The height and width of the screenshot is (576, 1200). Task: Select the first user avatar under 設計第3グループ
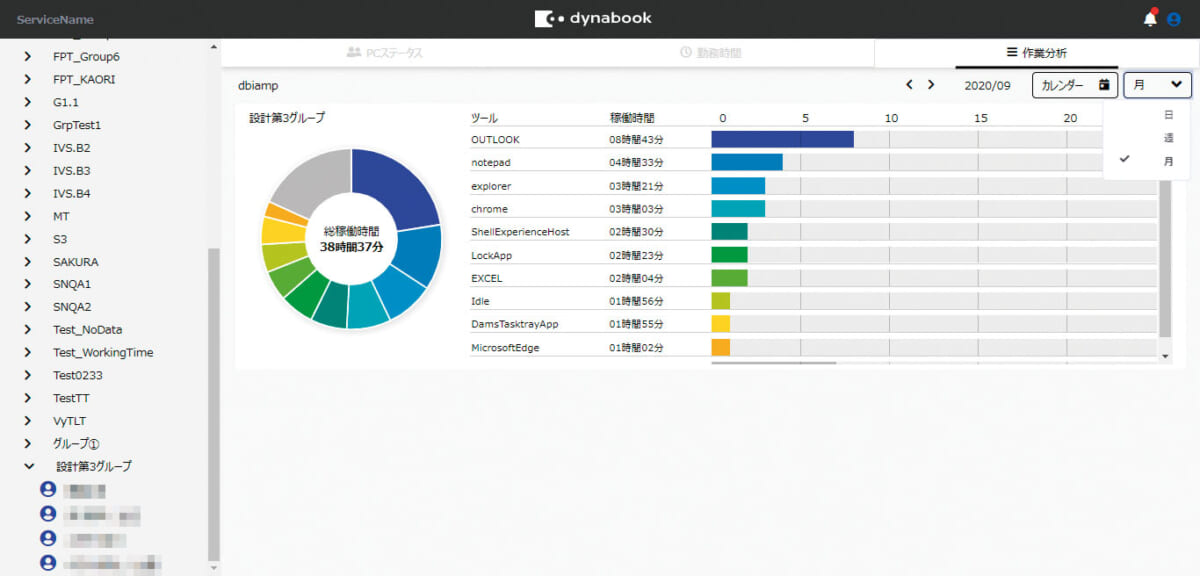47,490
